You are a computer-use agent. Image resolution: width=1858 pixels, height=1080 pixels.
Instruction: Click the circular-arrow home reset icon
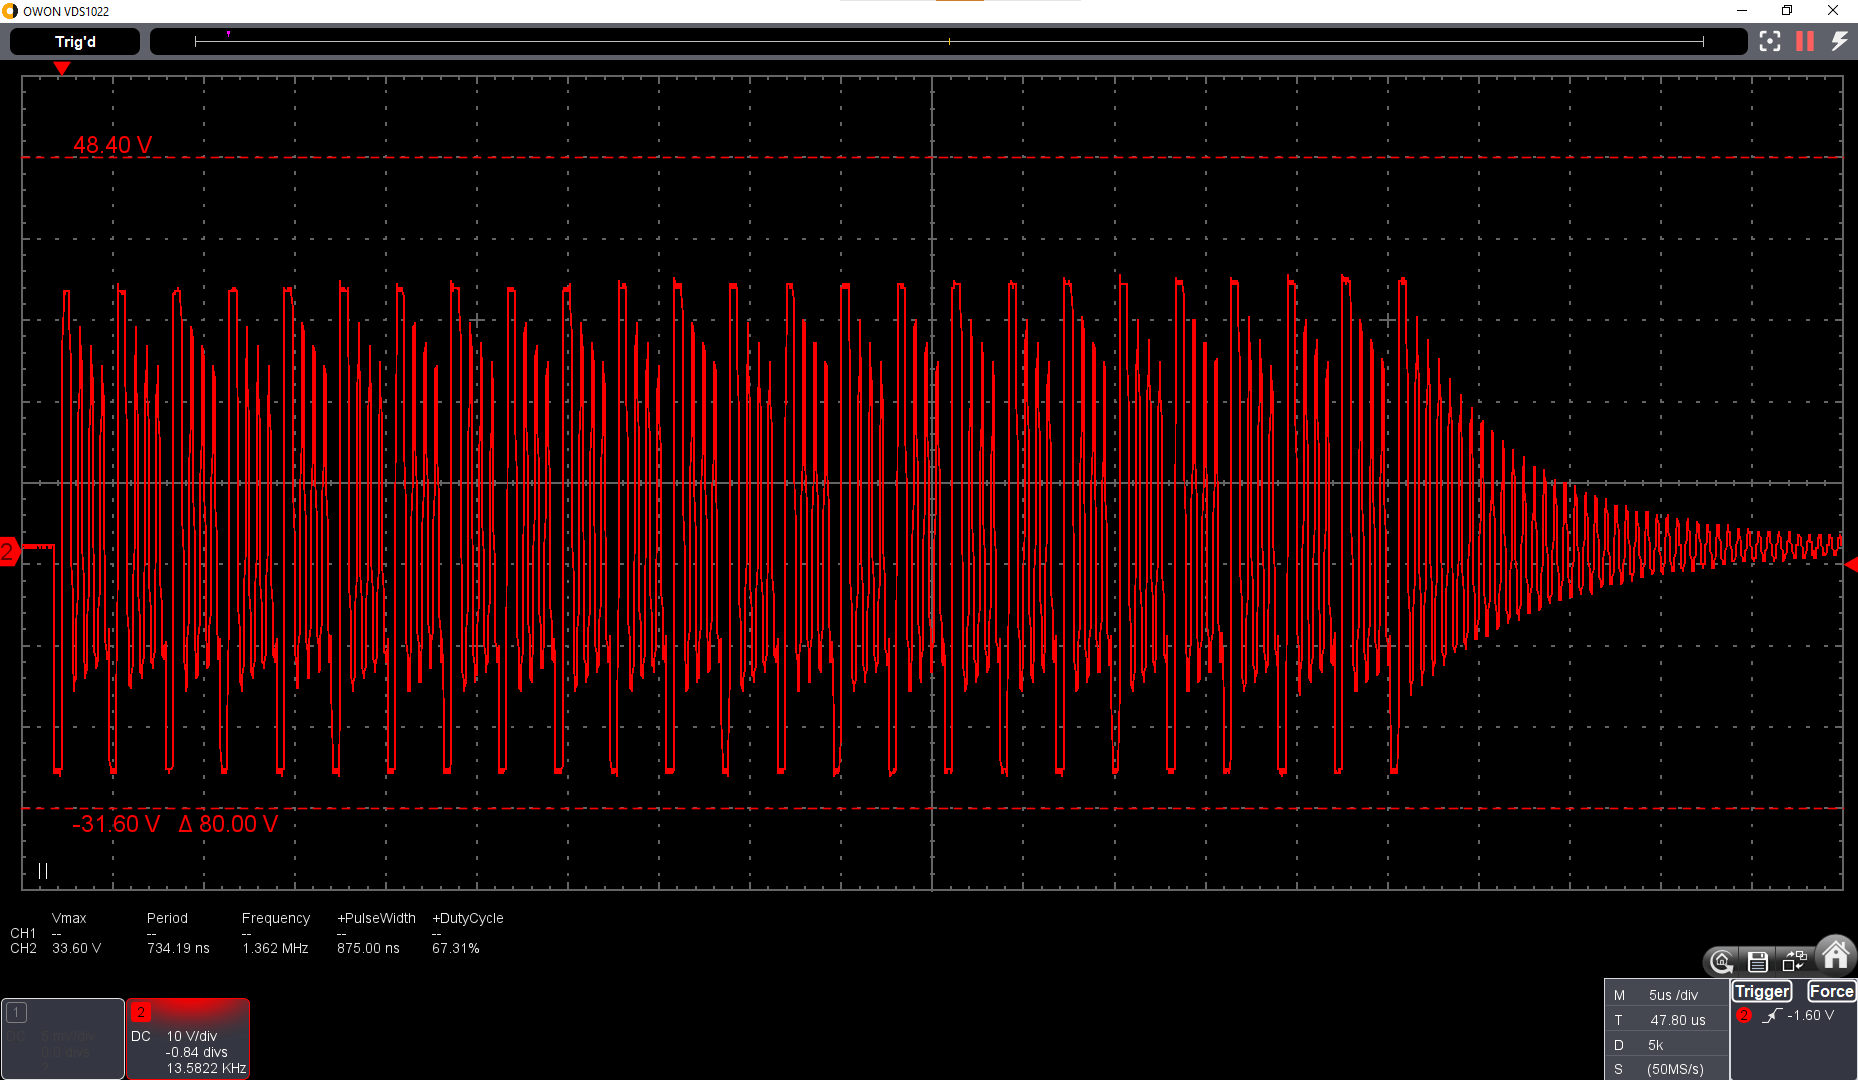(1721, 961)
